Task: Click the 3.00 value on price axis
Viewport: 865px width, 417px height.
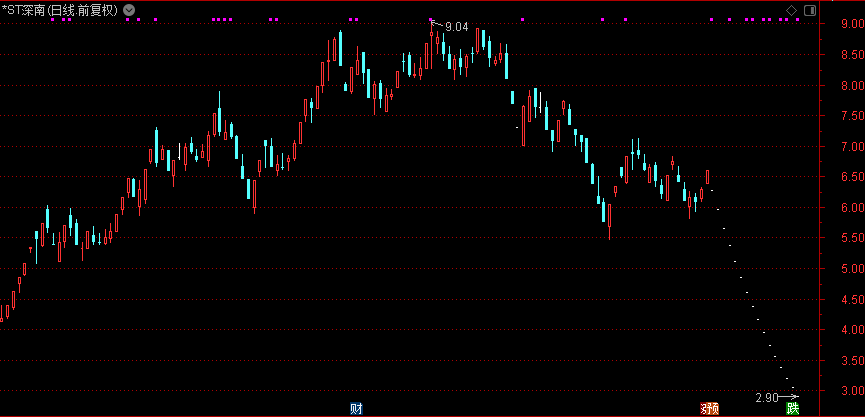Action: coord(851,390)
